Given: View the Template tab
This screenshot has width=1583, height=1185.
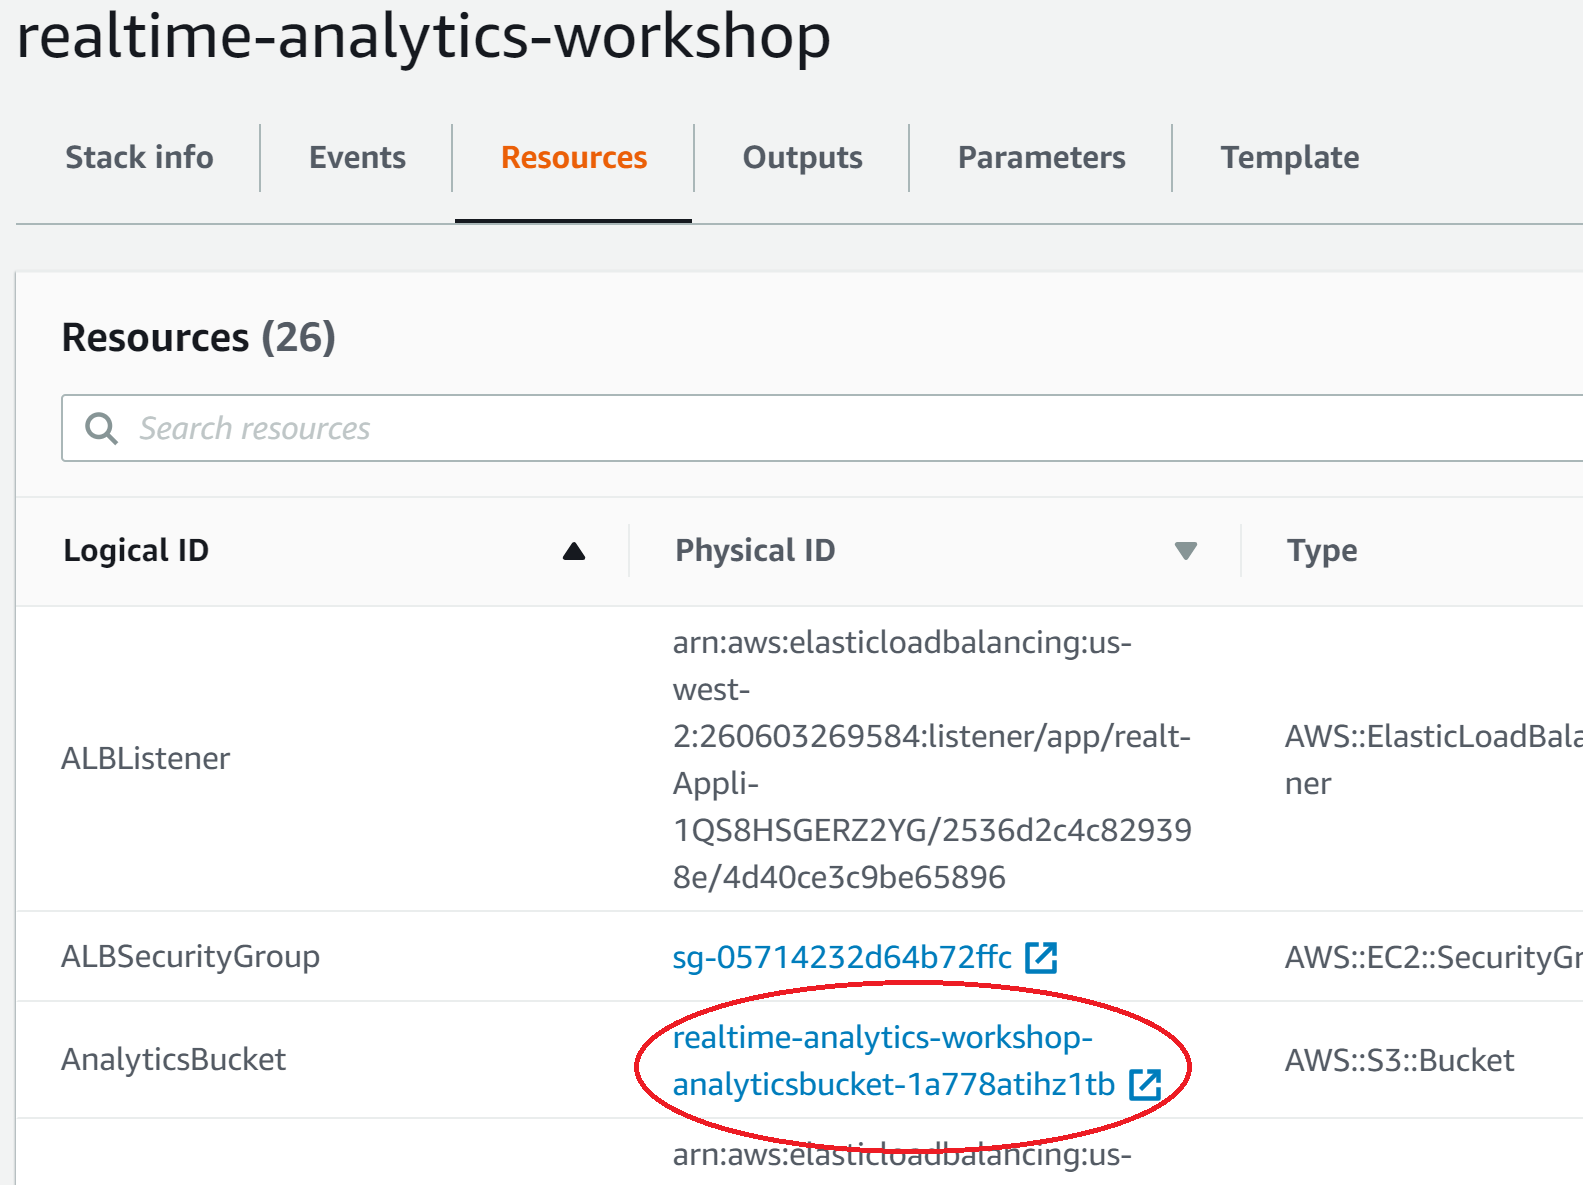Looking at the screenshot, I should (1289, 157).
